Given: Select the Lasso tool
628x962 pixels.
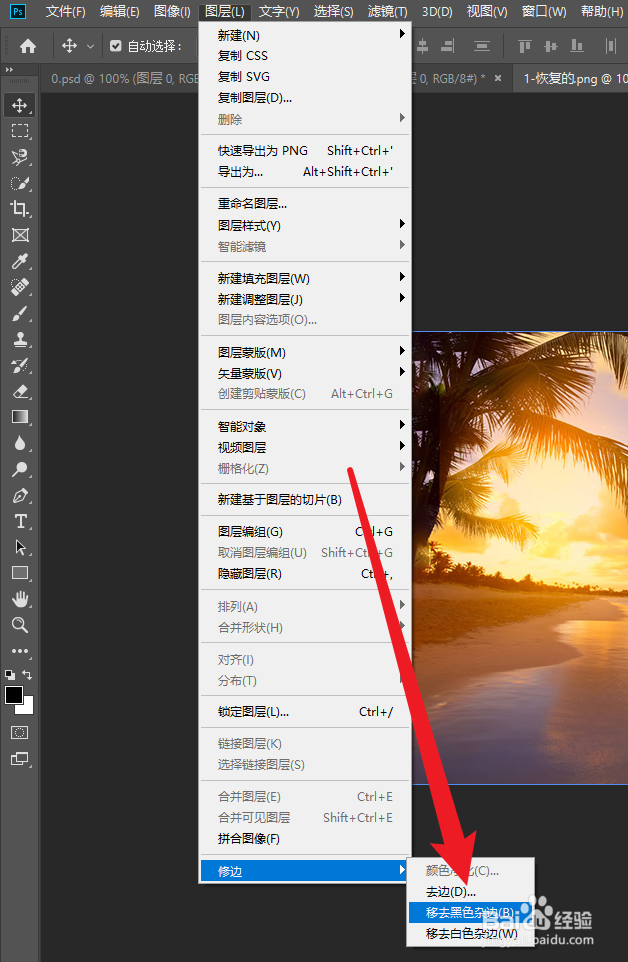Looking at the screenshot, I should coord(20,157).
